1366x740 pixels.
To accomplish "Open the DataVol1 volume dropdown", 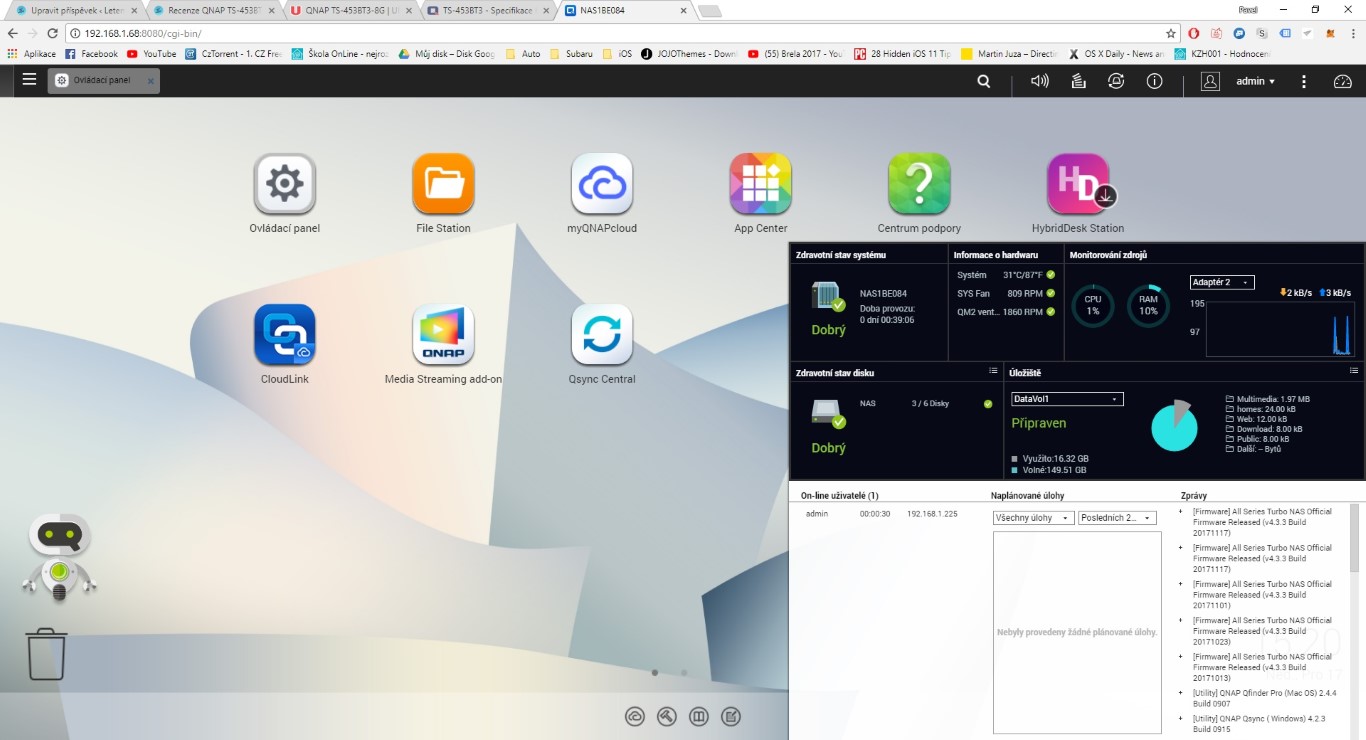I will (x=1067, y=399).
